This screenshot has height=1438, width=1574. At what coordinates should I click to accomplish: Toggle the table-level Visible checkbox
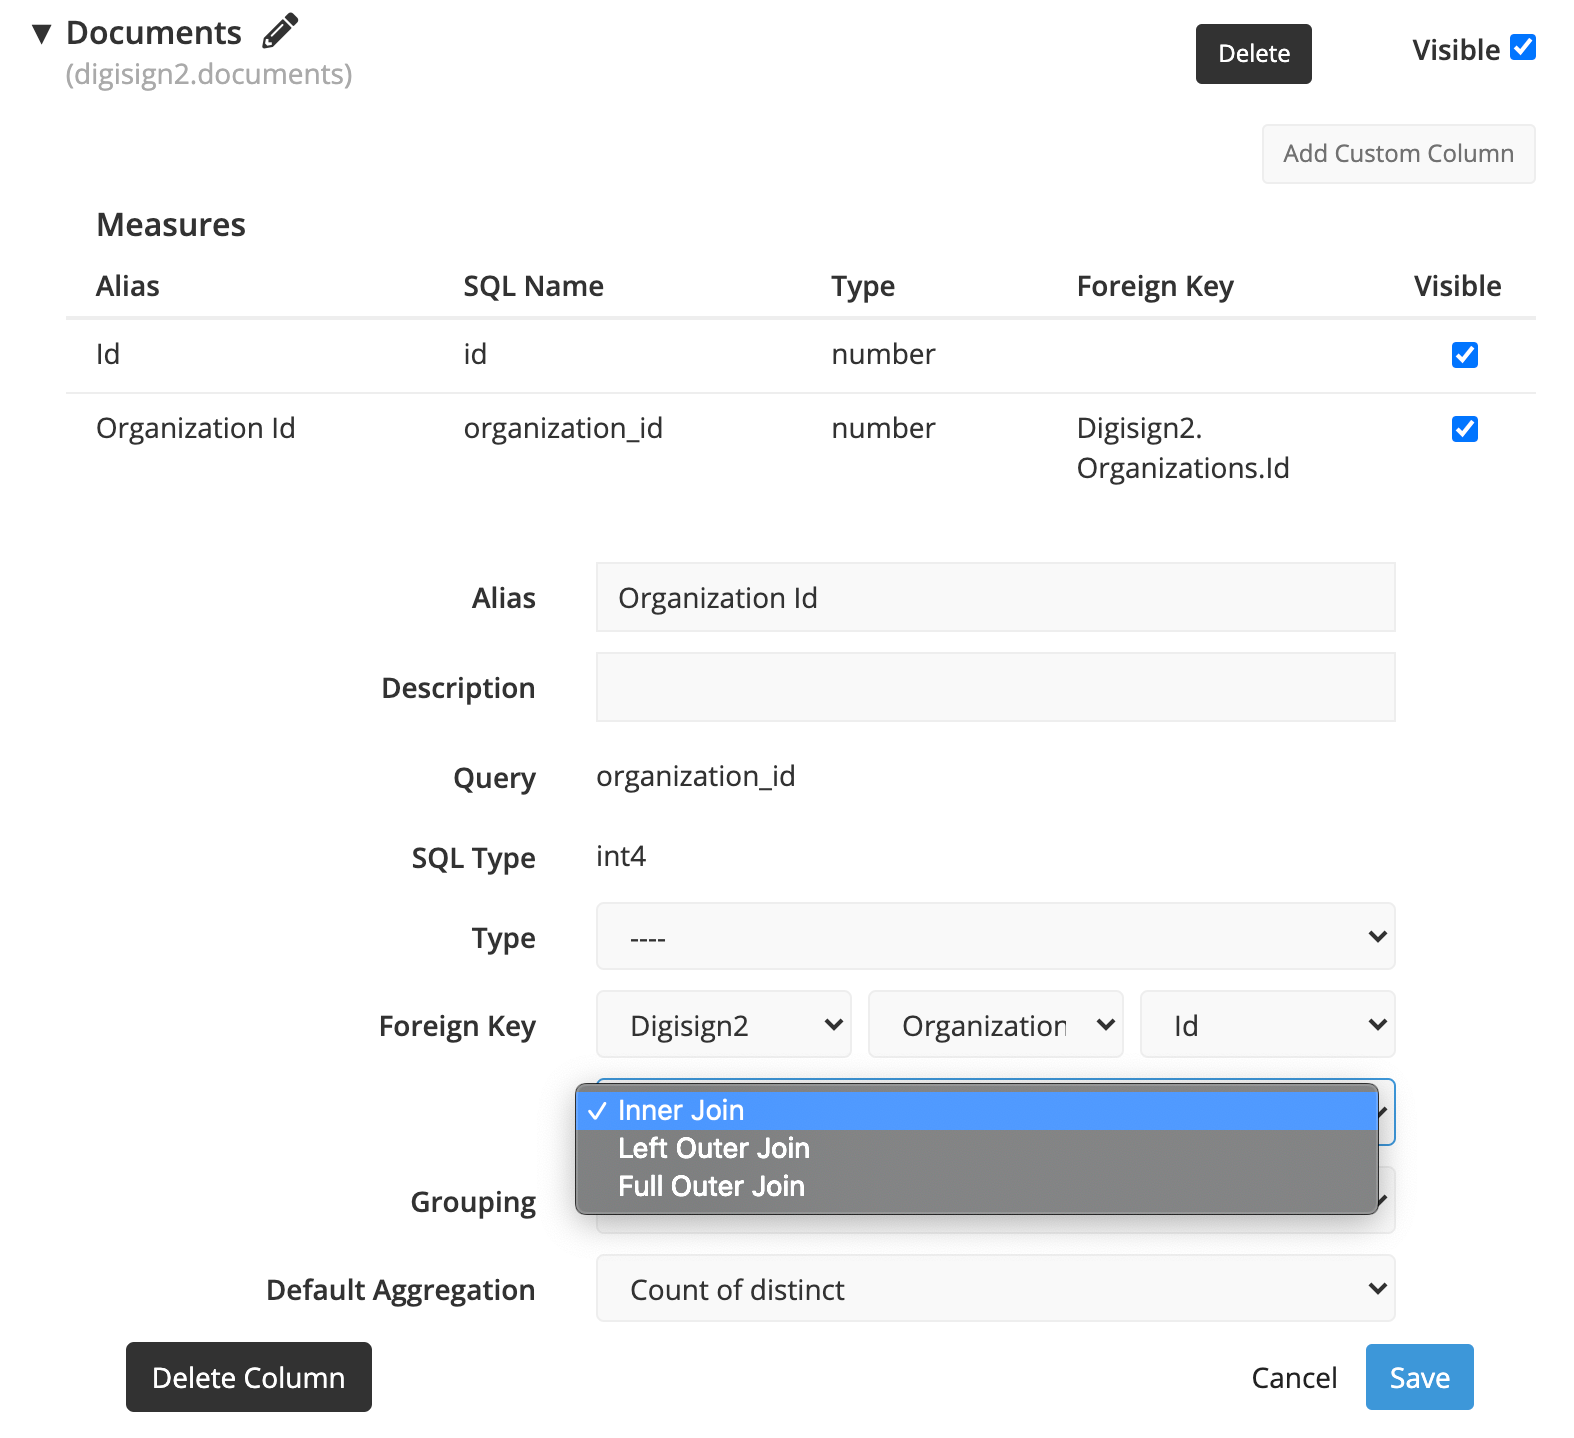pos(1523,47)
